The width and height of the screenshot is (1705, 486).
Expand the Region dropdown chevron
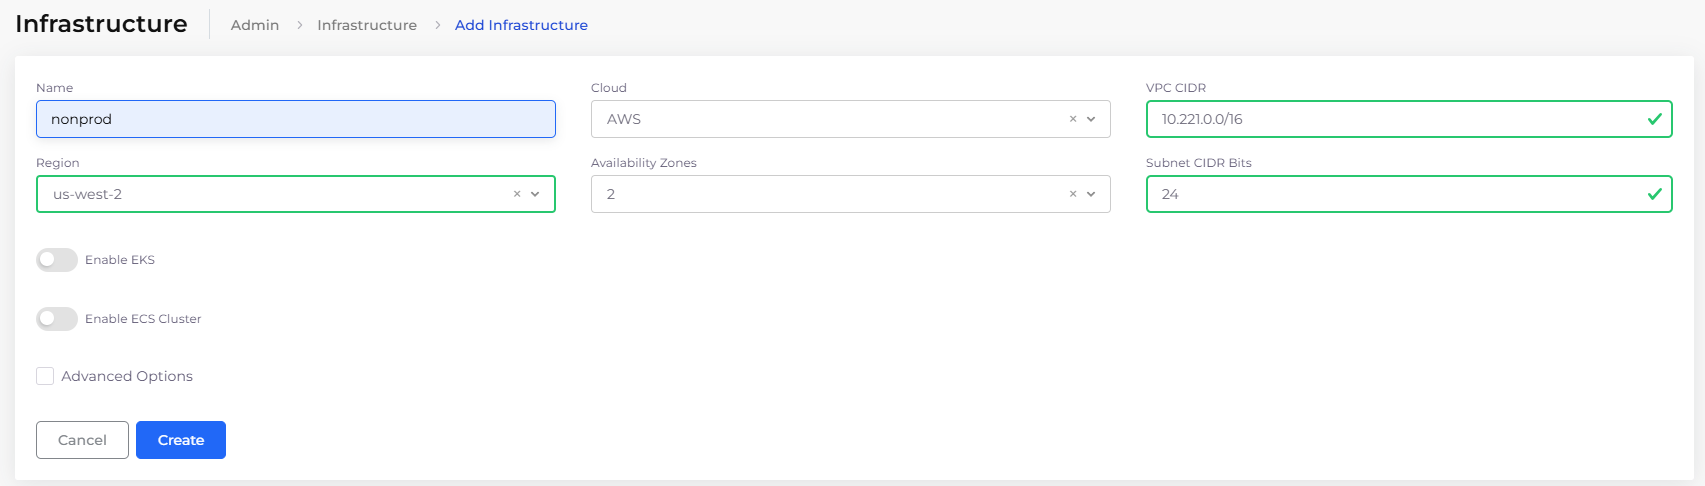tap(535, 194)
